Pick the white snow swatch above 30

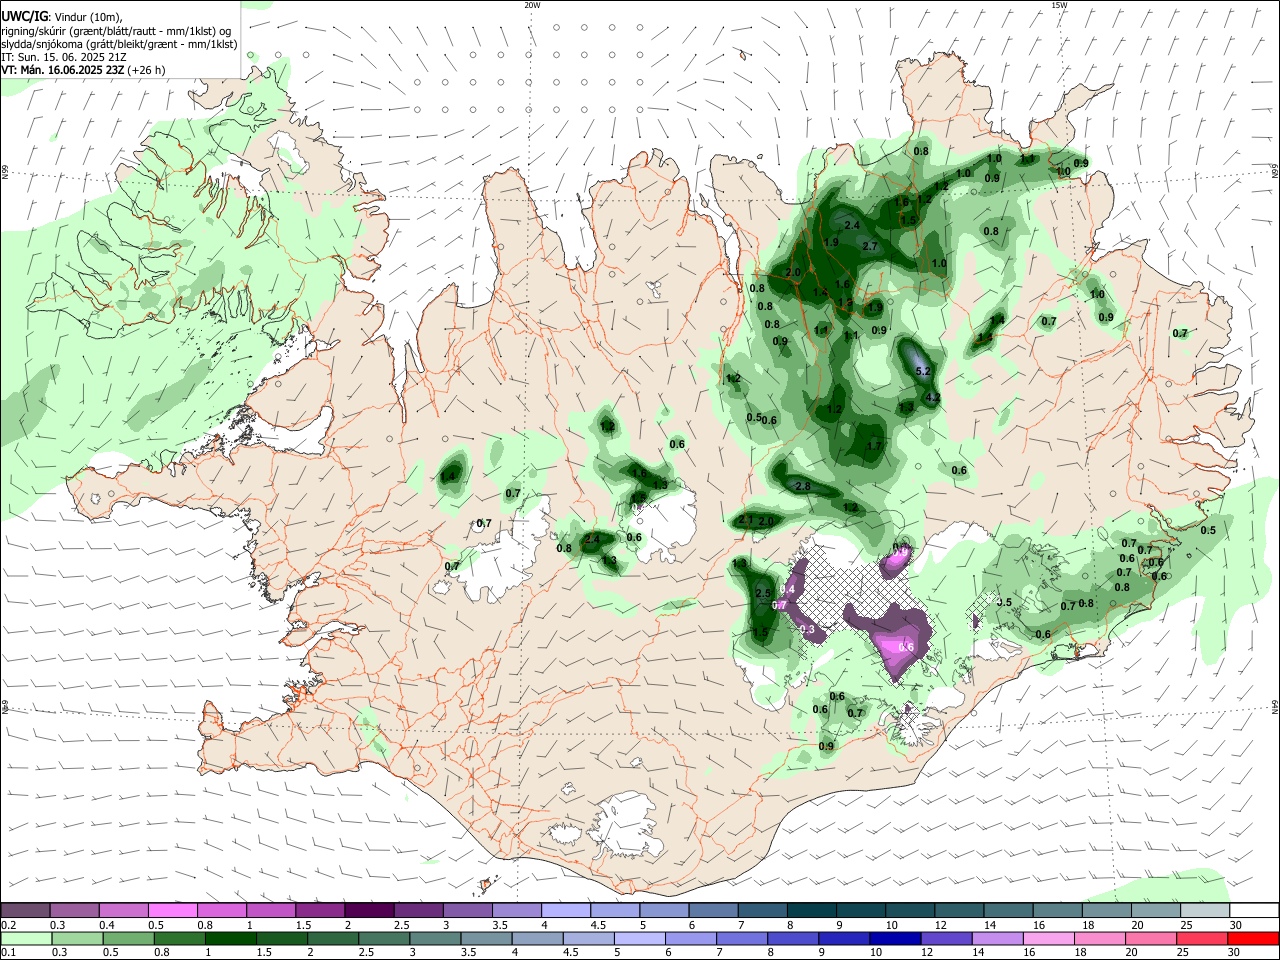click(x=1254, y=910)
